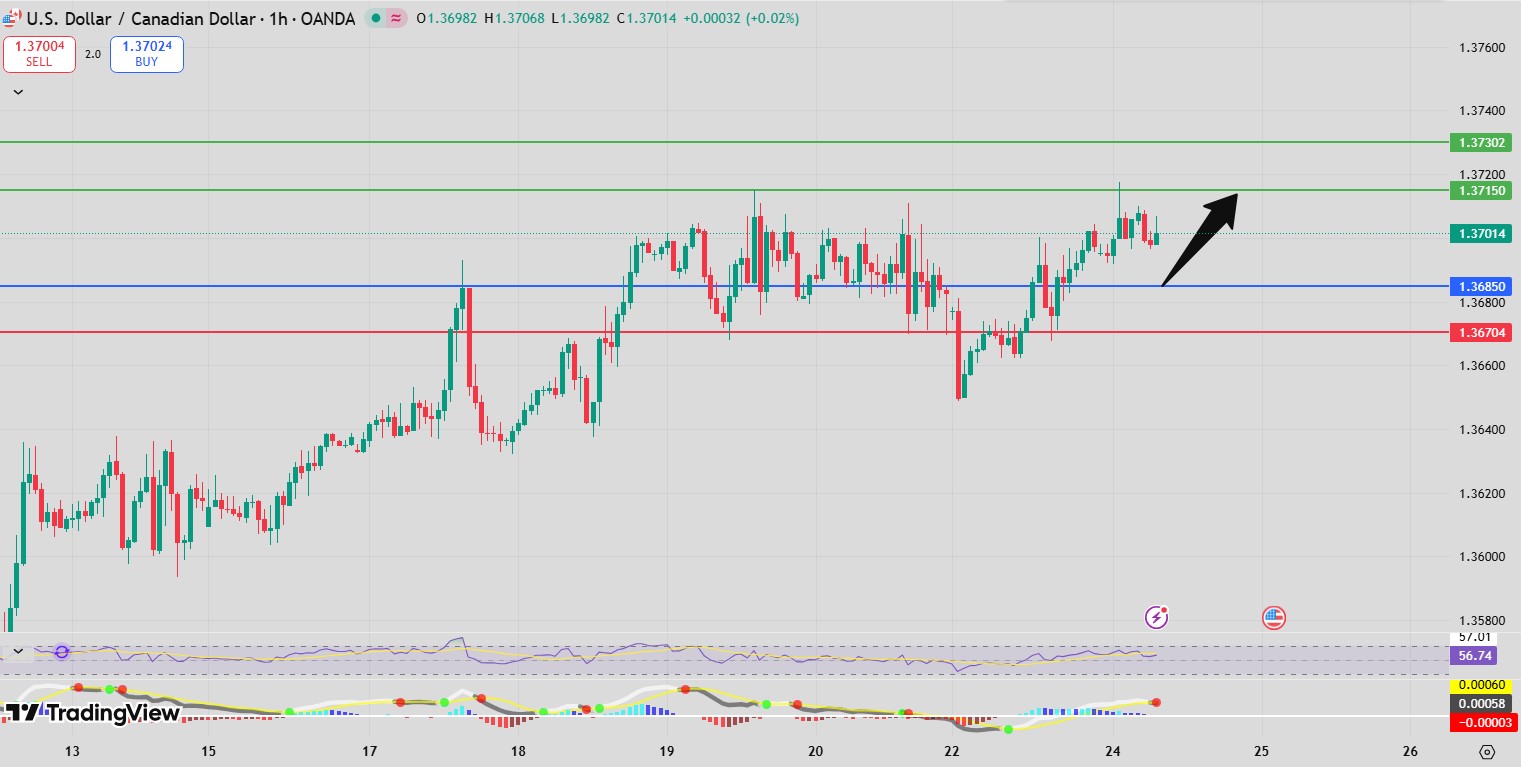Click the date label 24 on time axis
The height and width of the screenshot is (767, 1521).
(x=1114, y=751)
